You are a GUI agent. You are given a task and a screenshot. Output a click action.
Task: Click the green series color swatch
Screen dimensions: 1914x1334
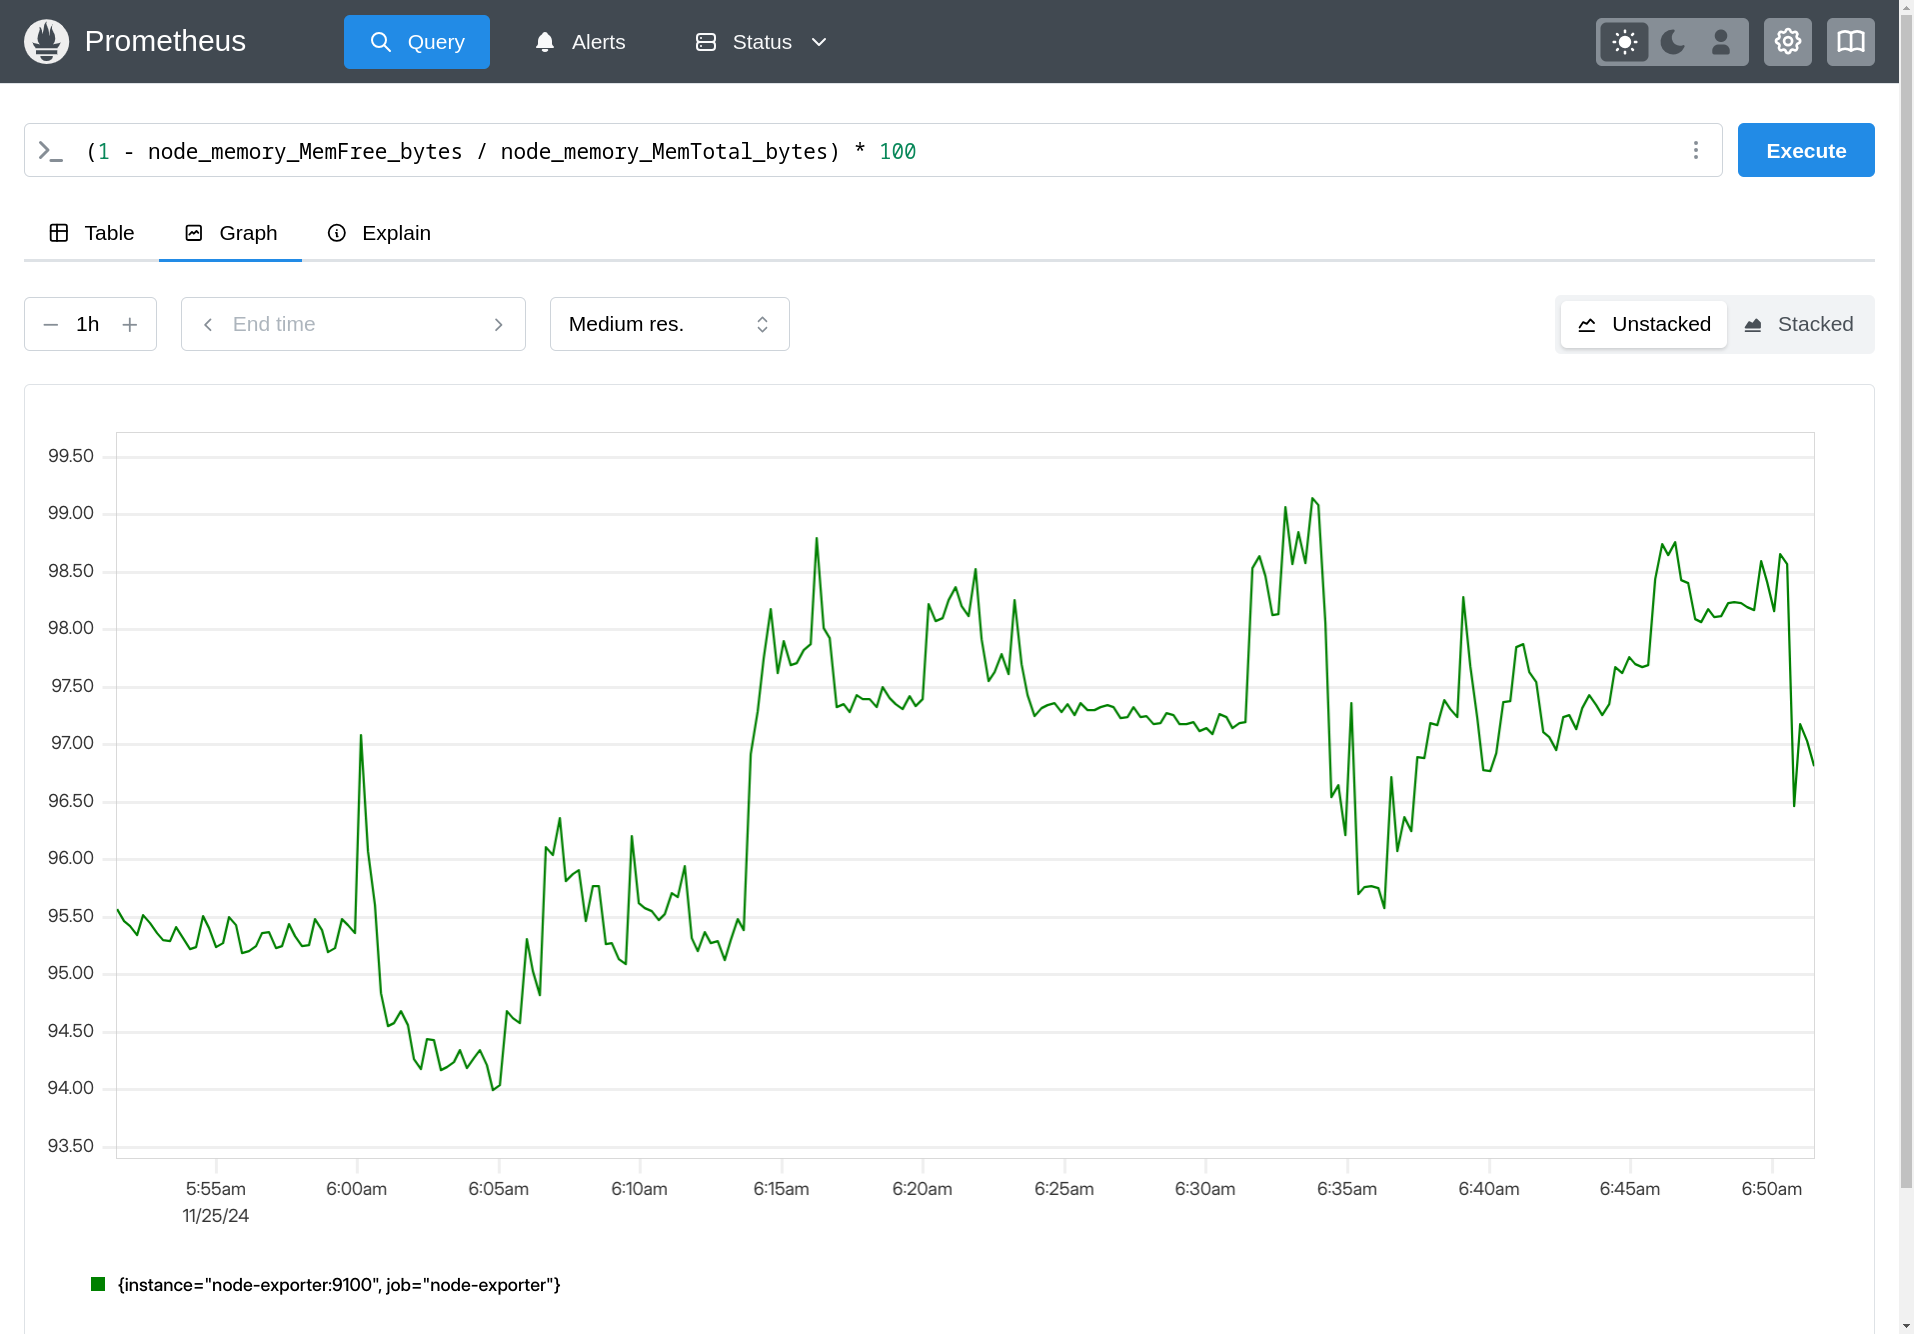[x=98, y=1284]
